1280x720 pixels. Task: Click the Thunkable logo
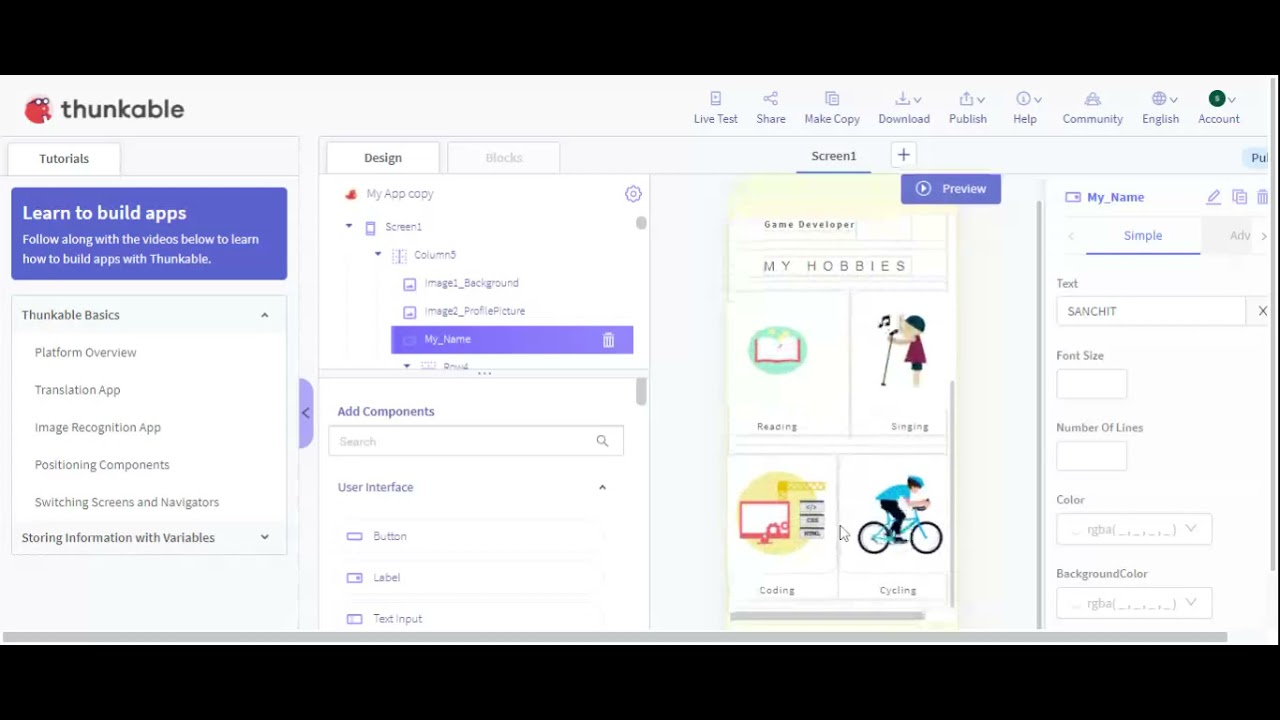click(104, 109)
